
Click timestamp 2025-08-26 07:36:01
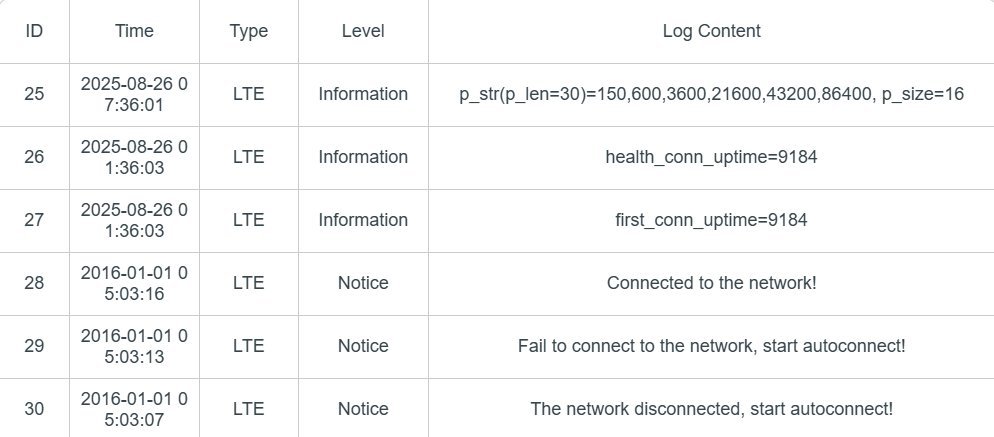[x=134, y=94]
